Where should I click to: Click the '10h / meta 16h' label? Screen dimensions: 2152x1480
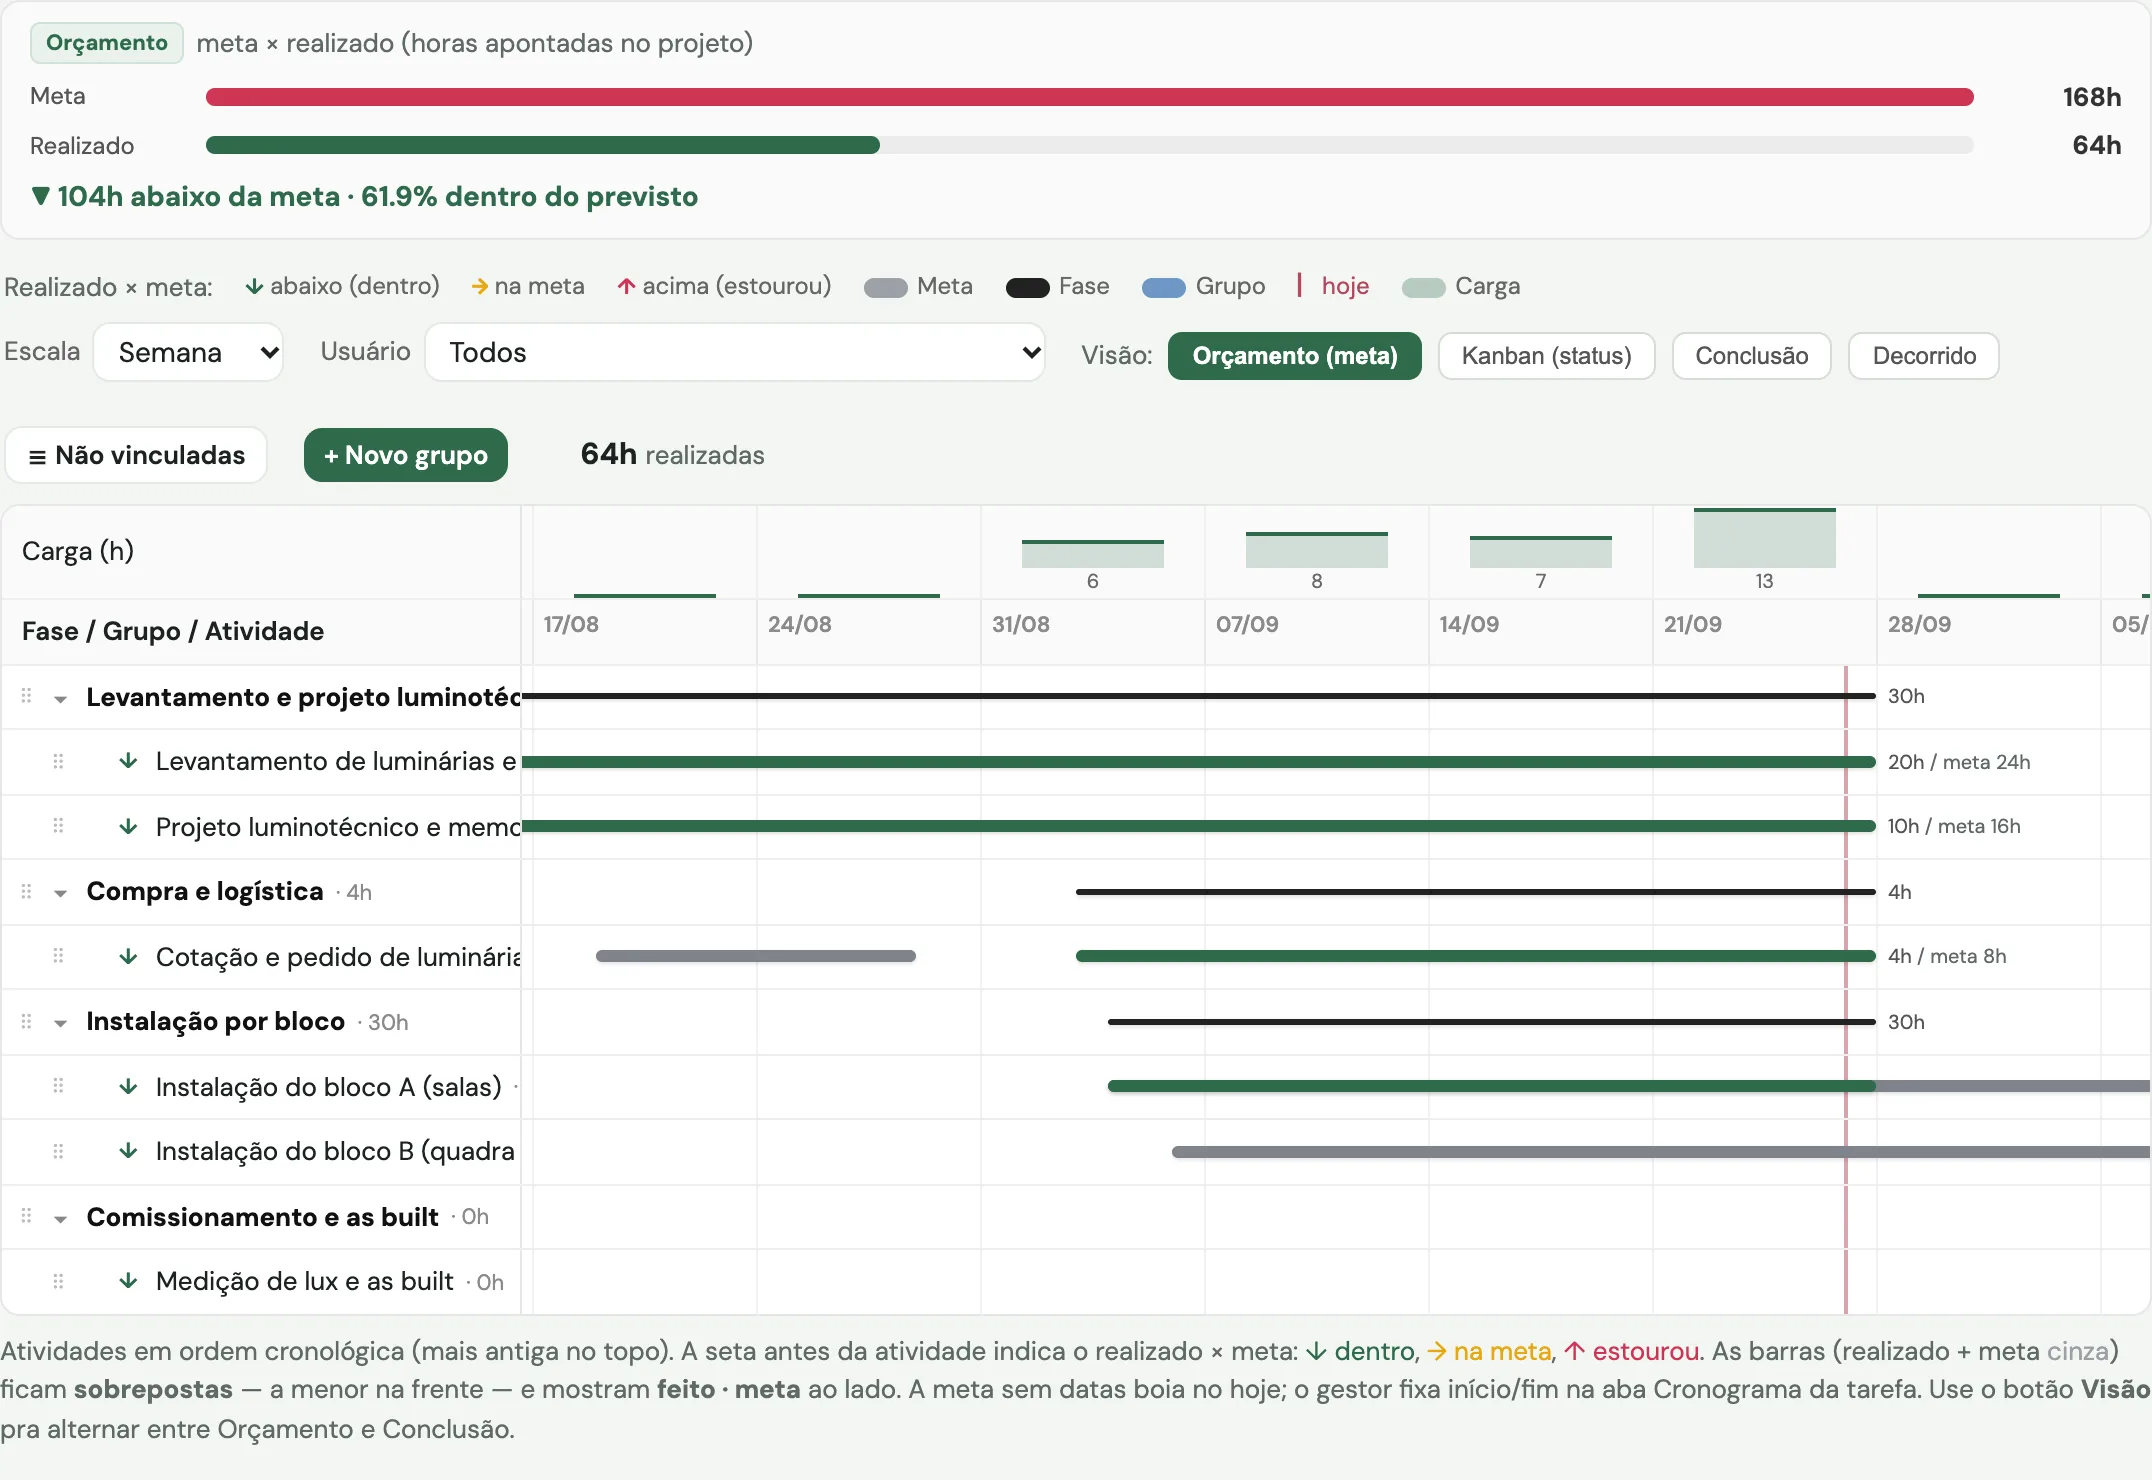point(1953,826)
